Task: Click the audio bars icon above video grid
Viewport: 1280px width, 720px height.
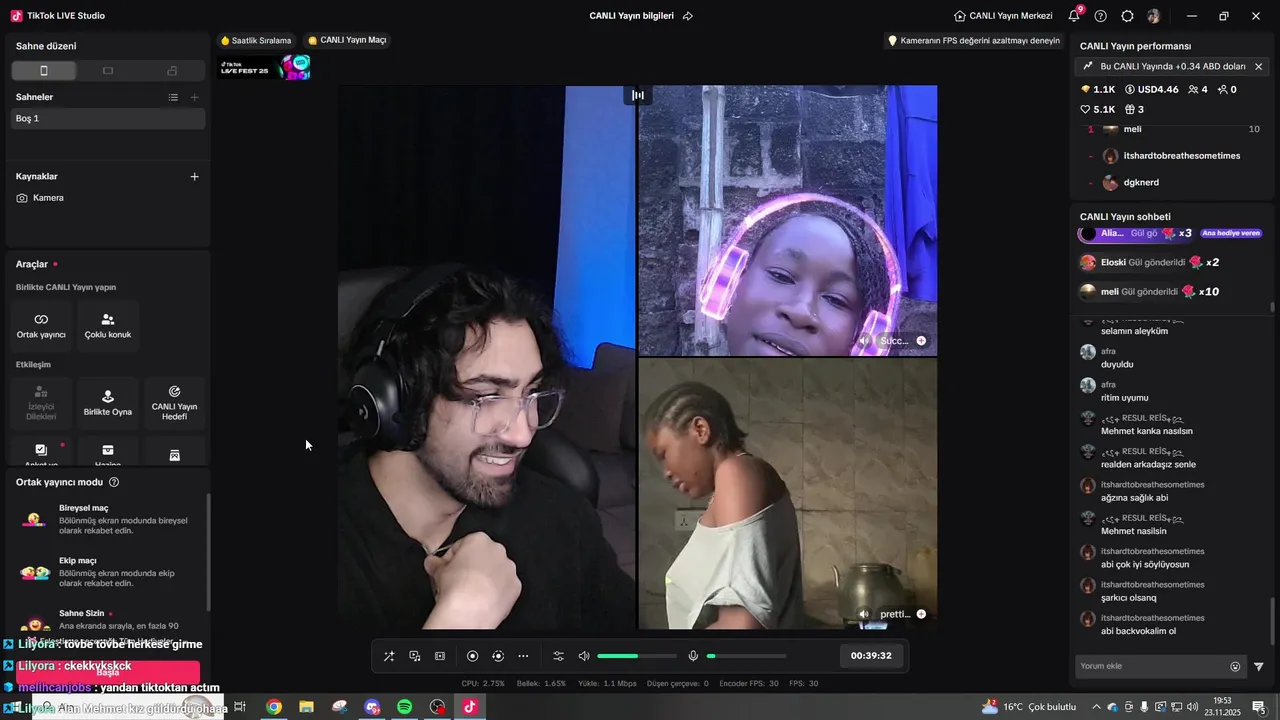Action: [x=638, y=95]
